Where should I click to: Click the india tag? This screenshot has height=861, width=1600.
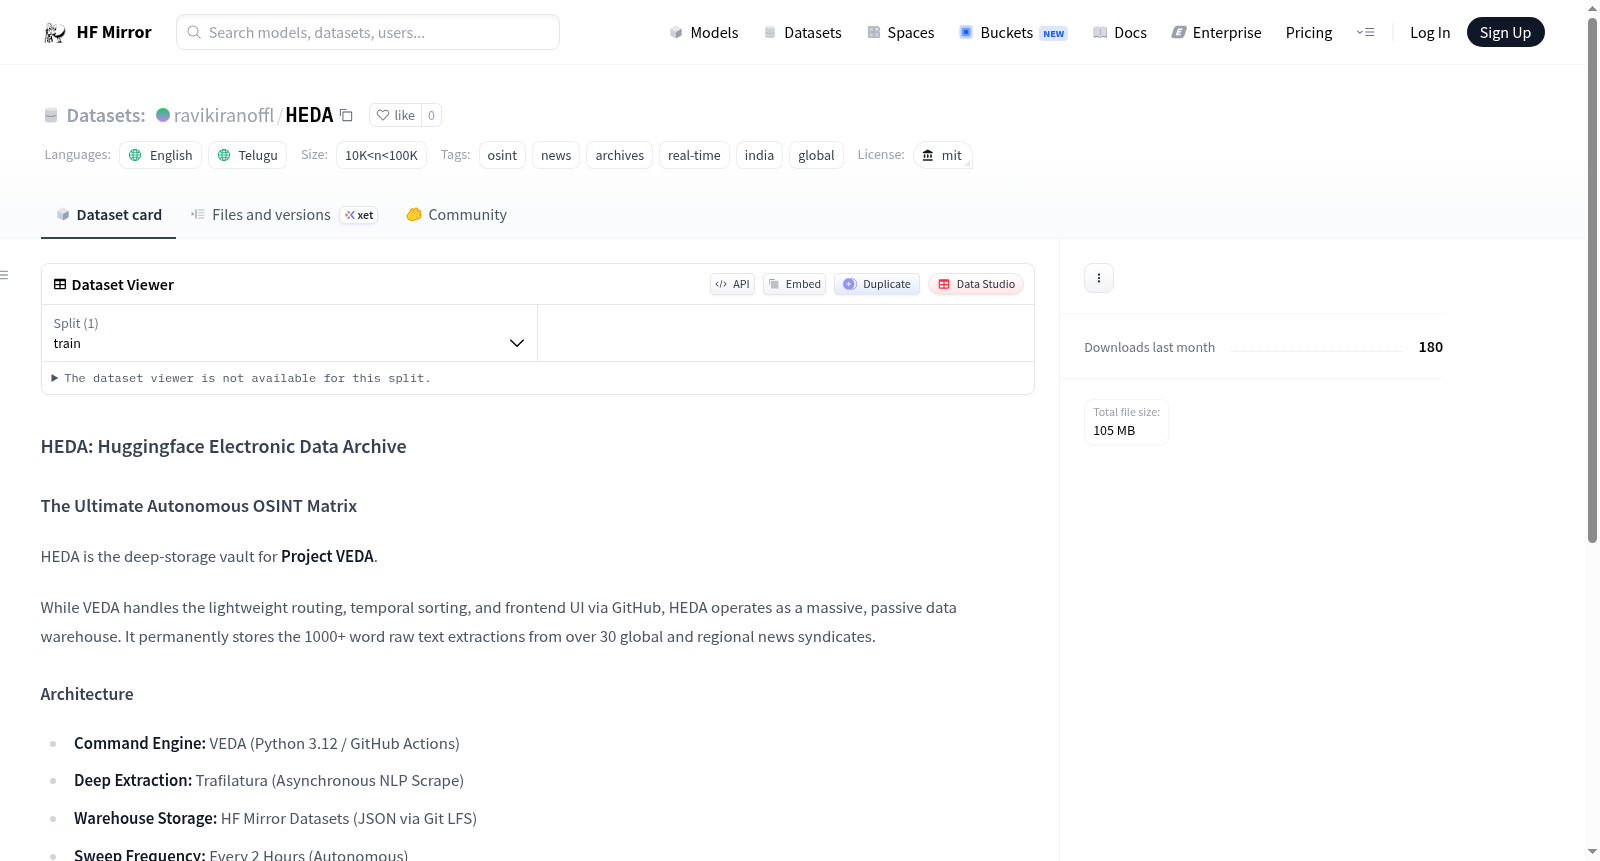(x=759, y=155)
